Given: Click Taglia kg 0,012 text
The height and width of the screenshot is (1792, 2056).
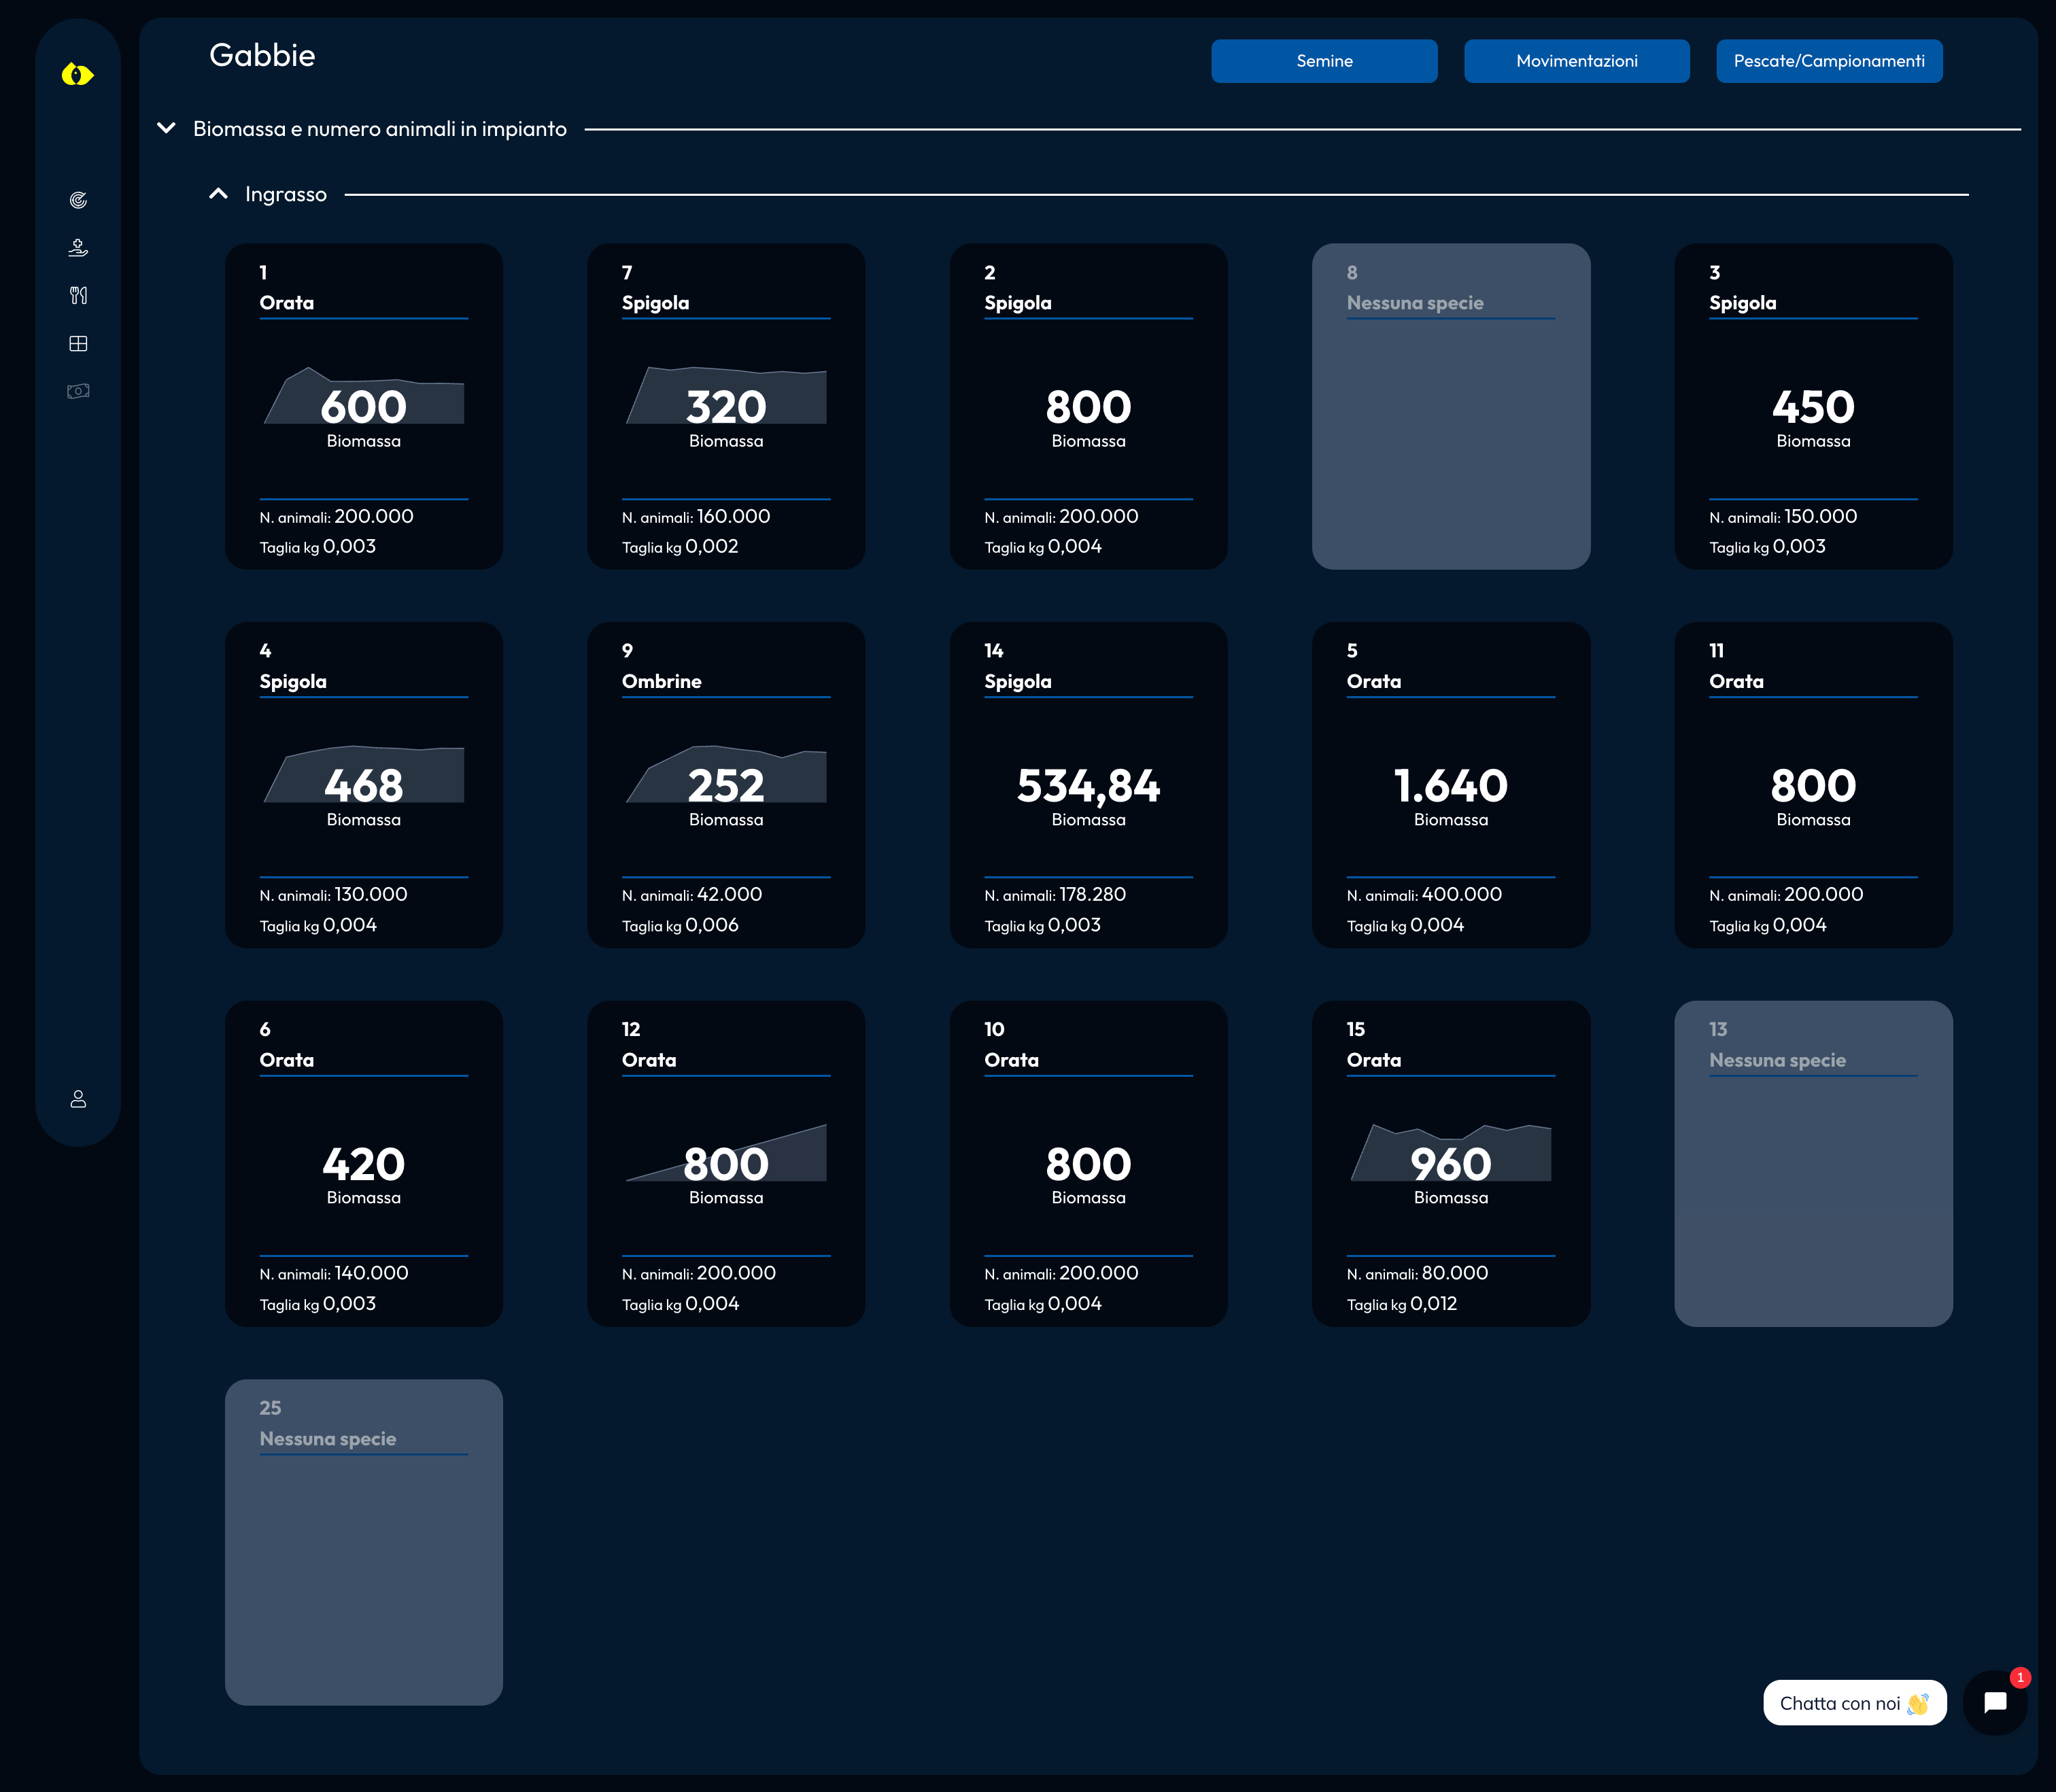Looking at the screenshot, I should pos(1402,1304).
